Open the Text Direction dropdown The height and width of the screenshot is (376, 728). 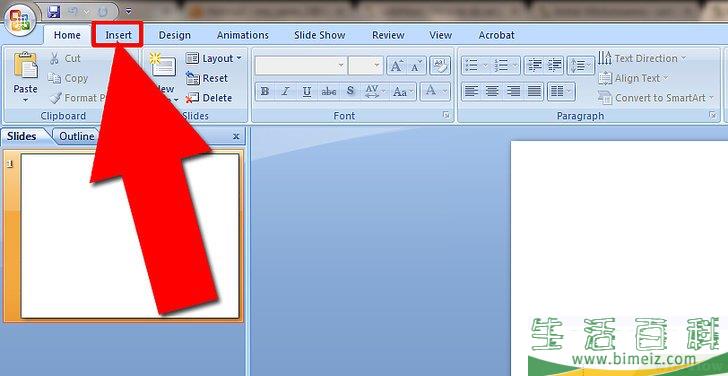click(642, 58)
